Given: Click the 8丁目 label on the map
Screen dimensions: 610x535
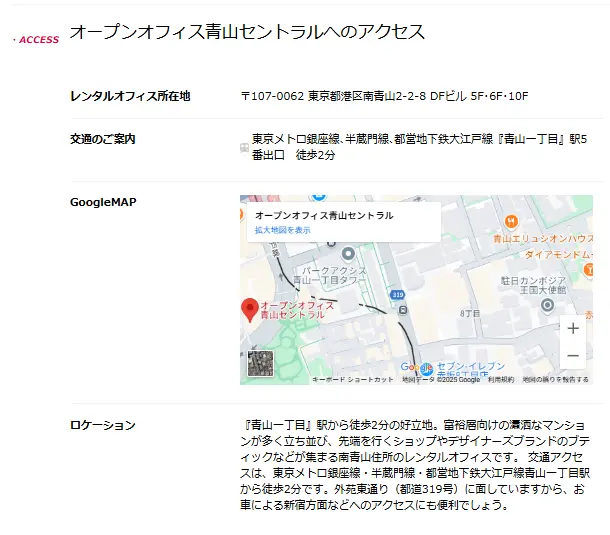Looking at the screenshot, I should 470,313.
